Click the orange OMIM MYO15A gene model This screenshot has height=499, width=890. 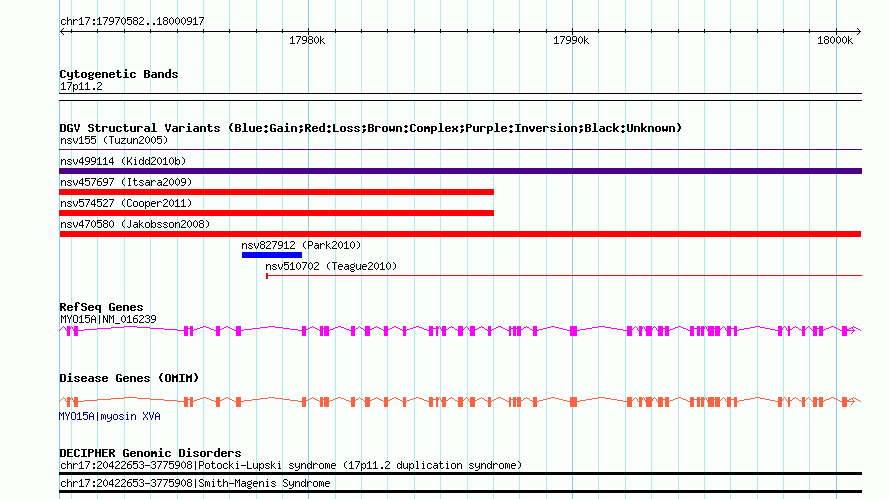pyautogui.click(x=460, y=401)
